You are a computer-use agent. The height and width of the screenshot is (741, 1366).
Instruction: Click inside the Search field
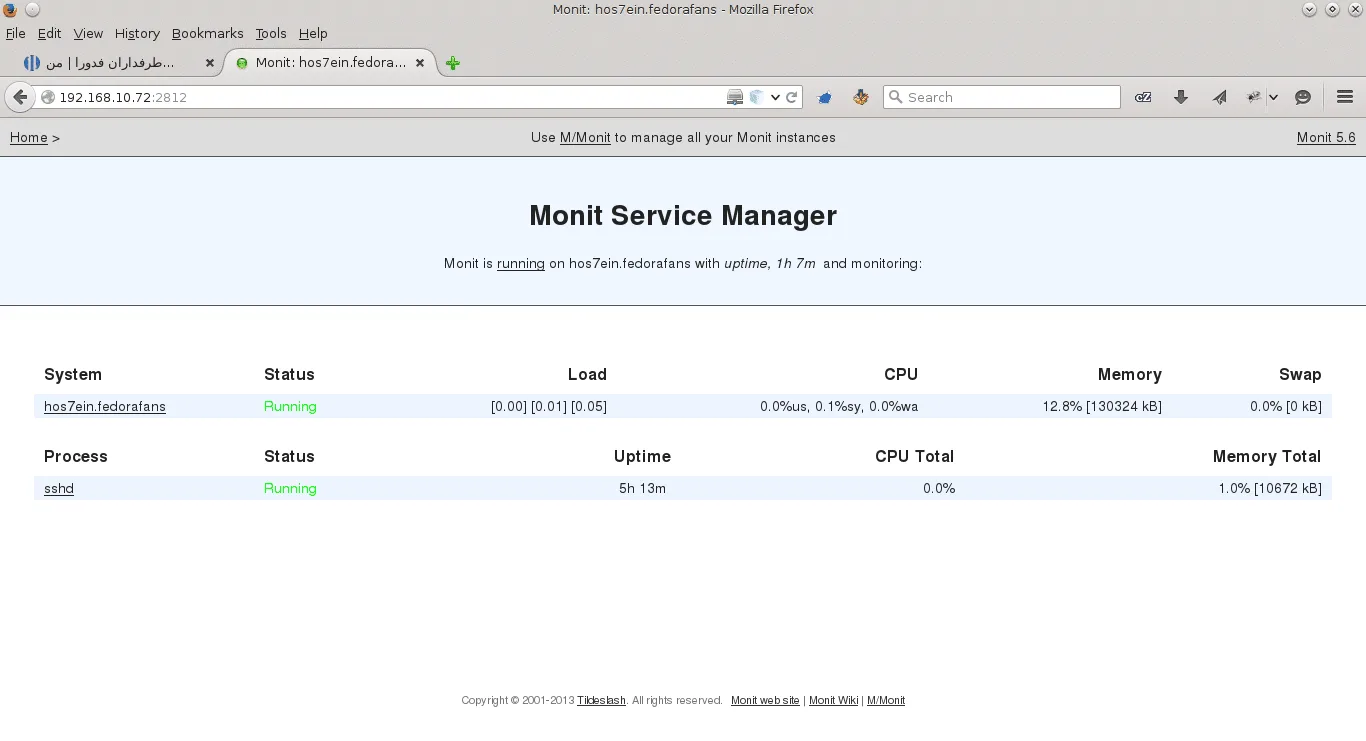pos(1000,97)
